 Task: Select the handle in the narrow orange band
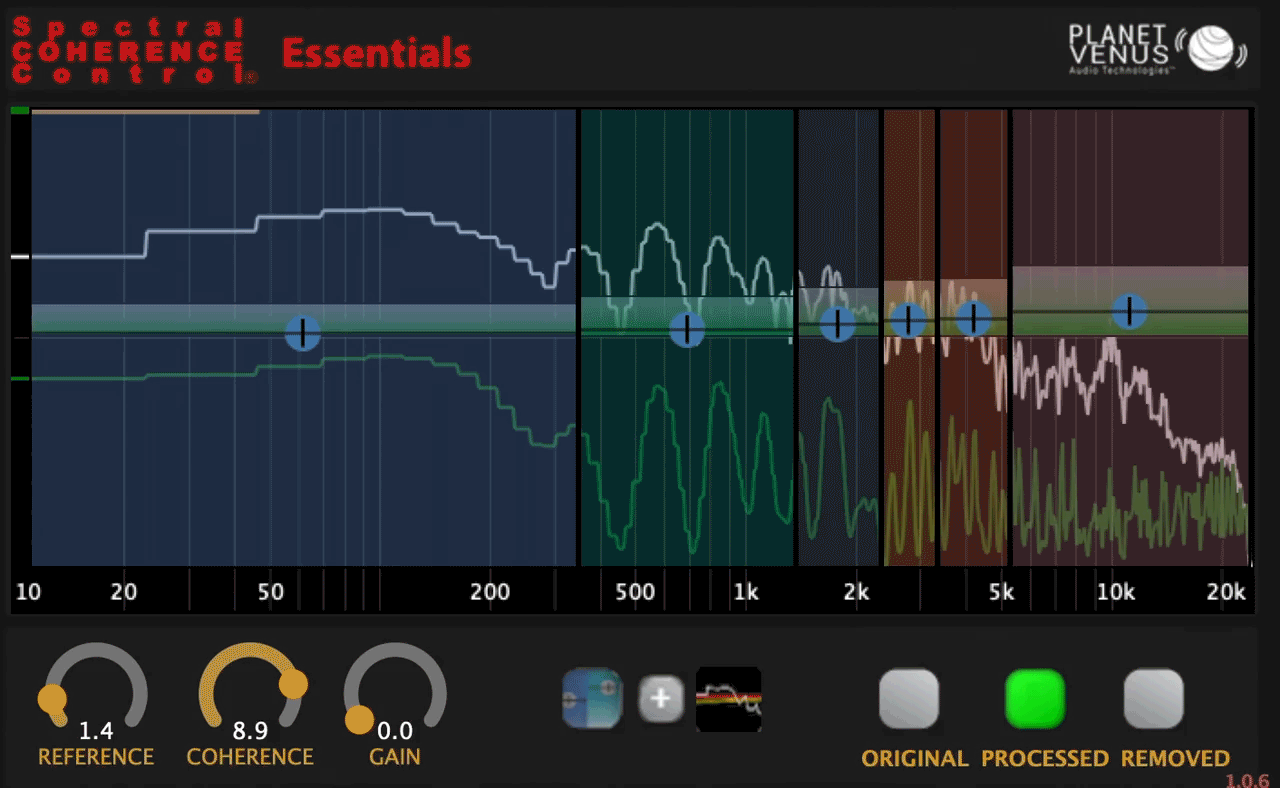coord(908,320)
